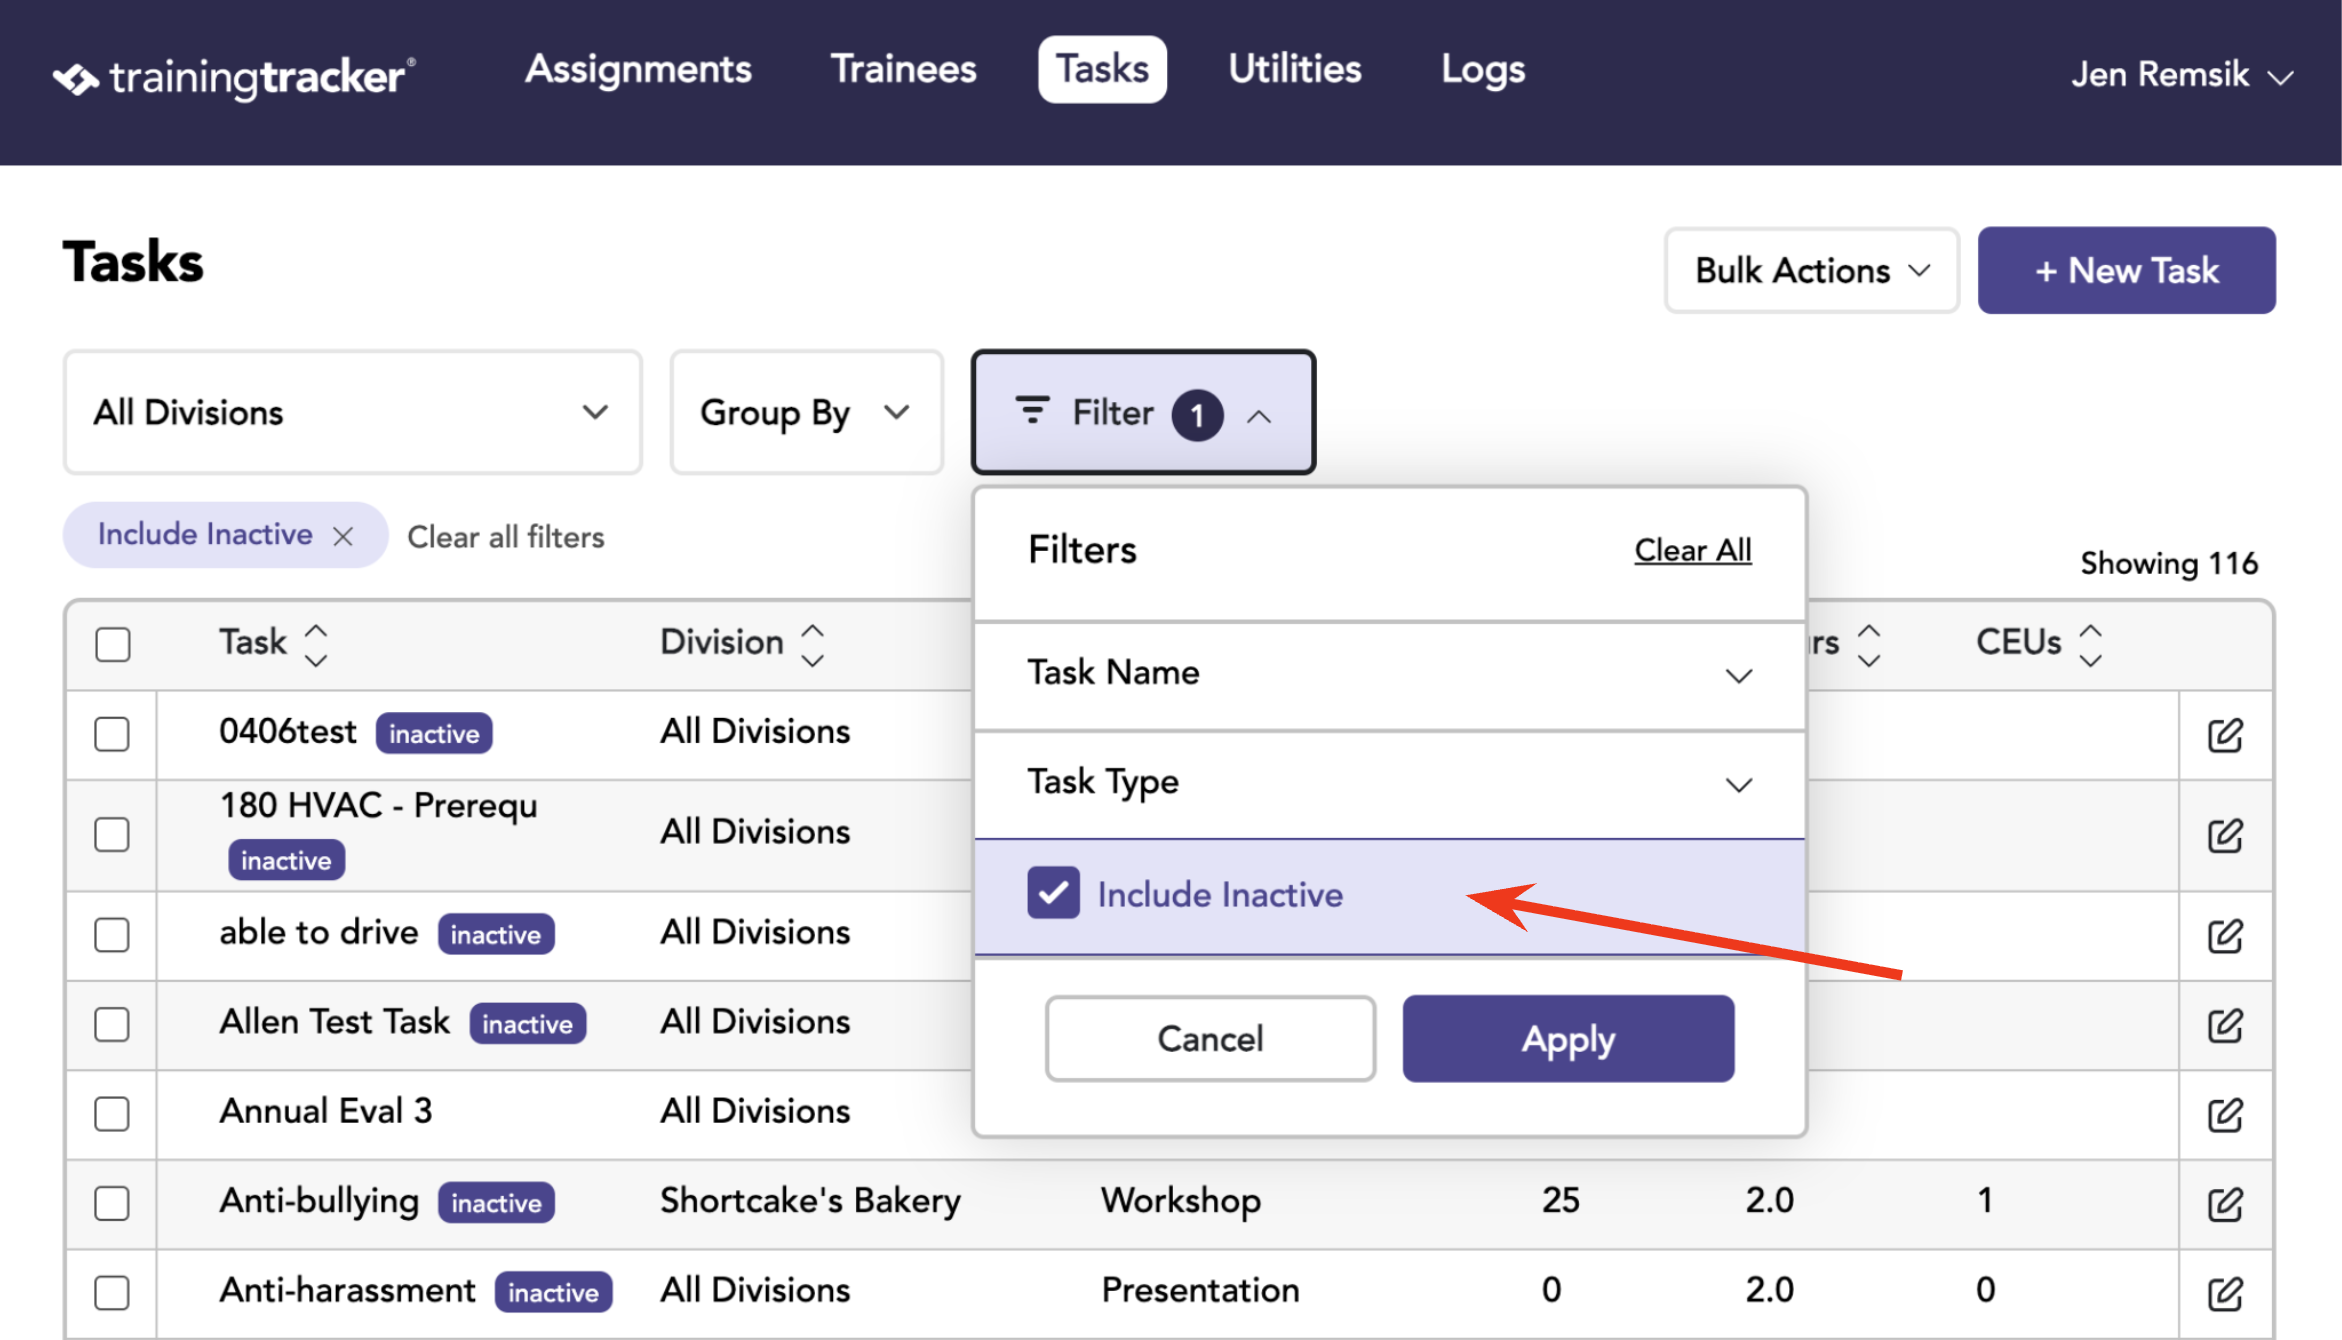
Task: Open edit for 180 HVAC - Prerequ row
Action: 2225,835
